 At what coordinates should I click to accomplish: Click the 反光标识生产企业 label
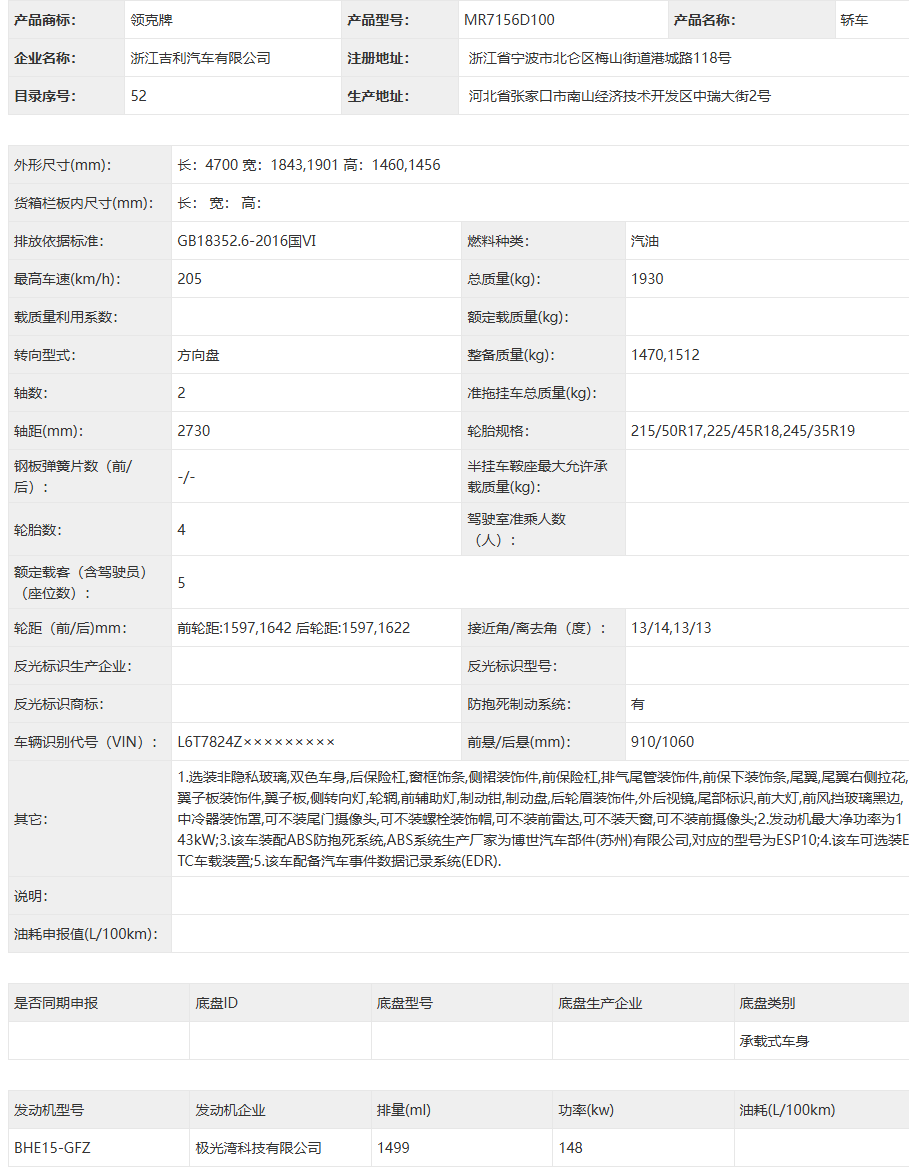[x=73, y=666]
